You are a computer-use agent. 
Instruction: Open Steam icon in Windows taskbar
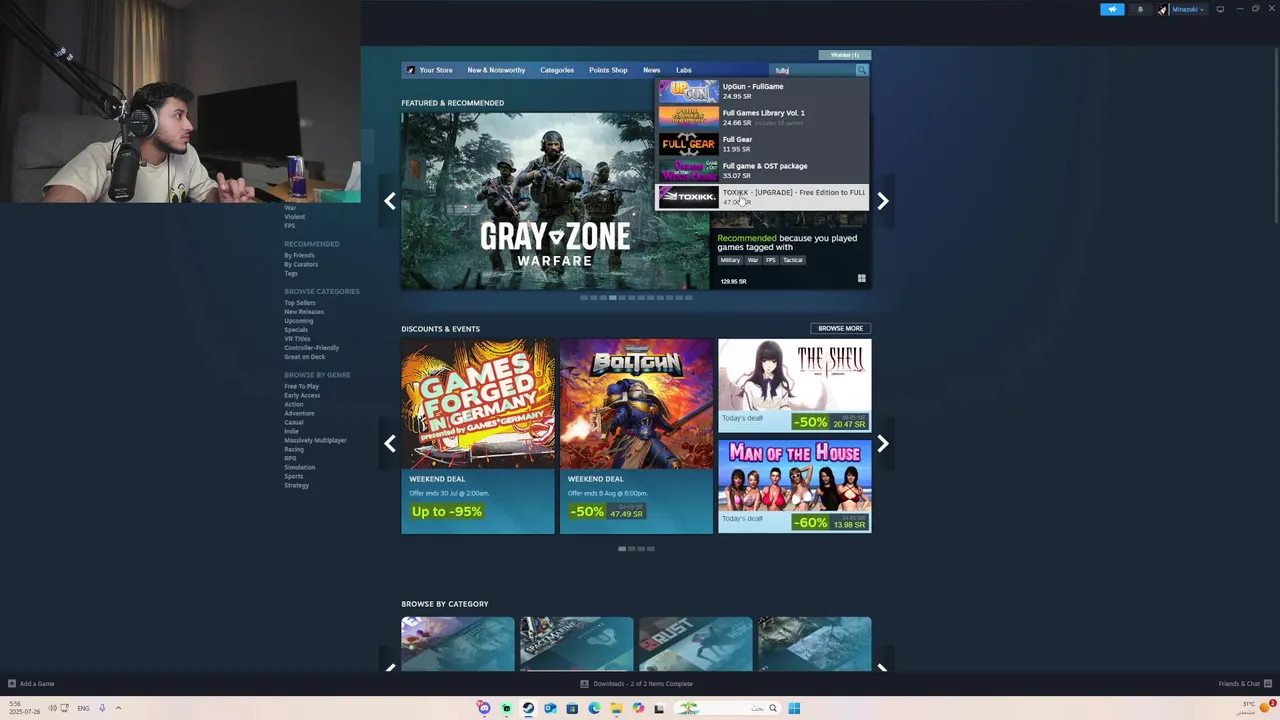click(x=528, y=708)
